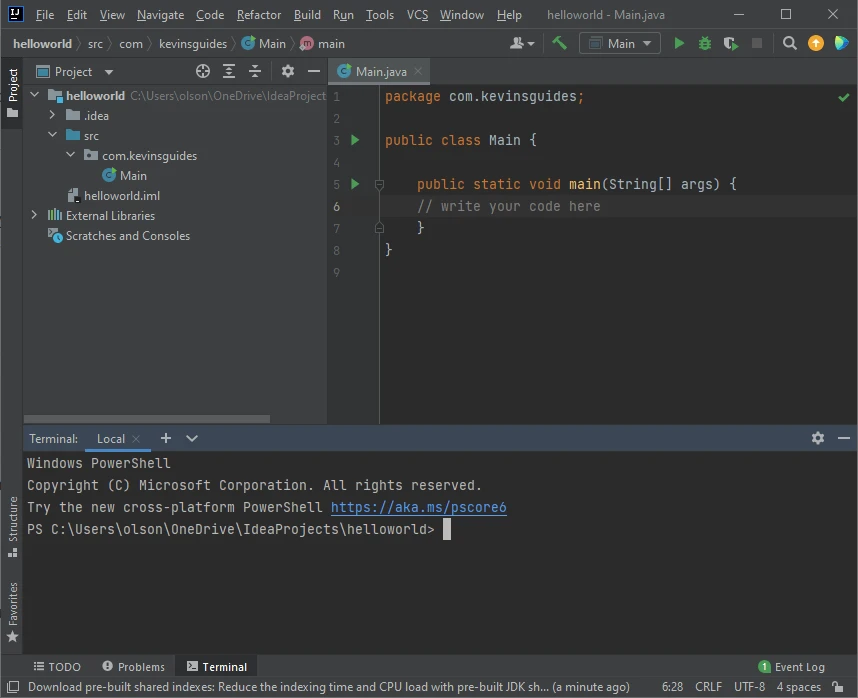Click line separator CRLF in status bar
The width and height of the screenshot is (858, 698).
click(x=708, y=687)
